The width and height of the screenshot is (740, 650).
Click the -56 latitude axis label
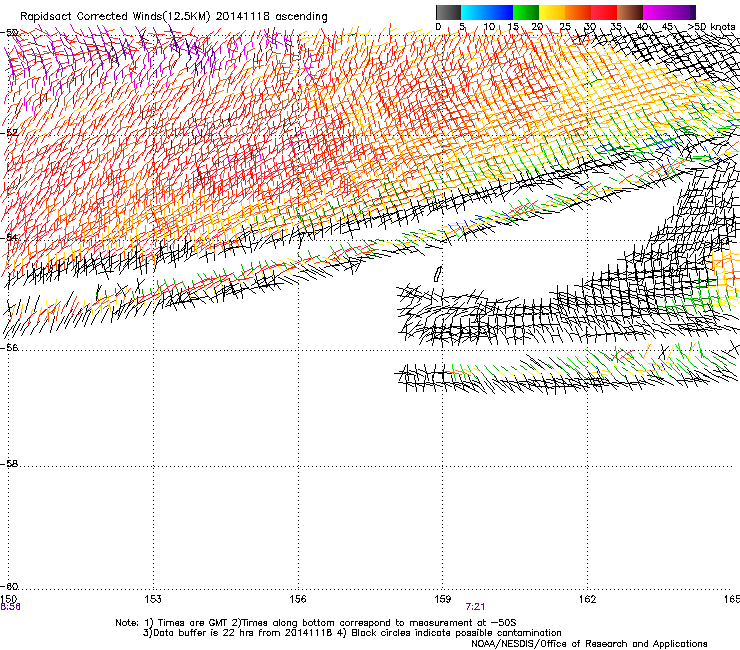[9, 347]
